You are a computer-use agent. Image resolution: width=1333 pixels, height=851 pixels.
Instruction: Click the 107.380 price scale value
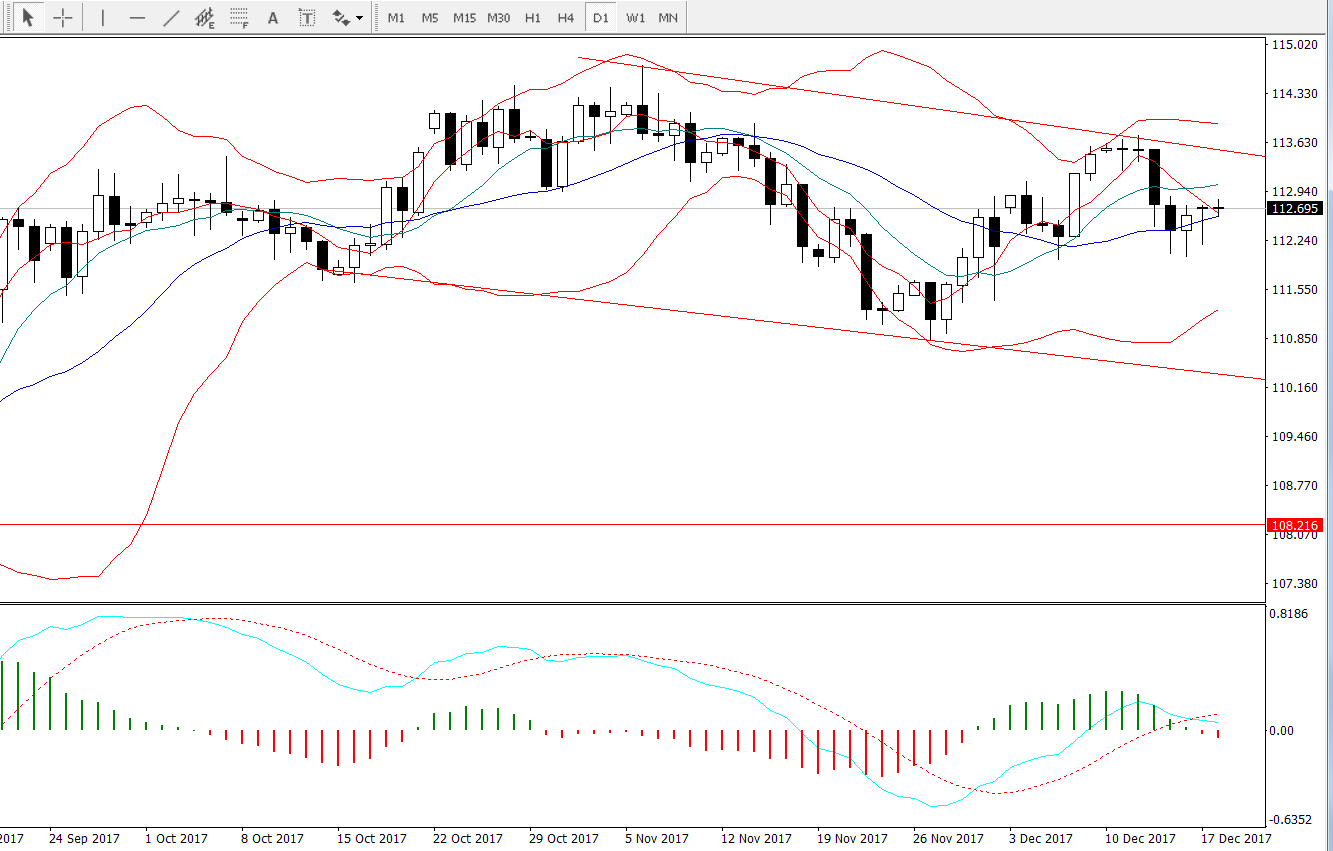click(x=1293, y=584)
